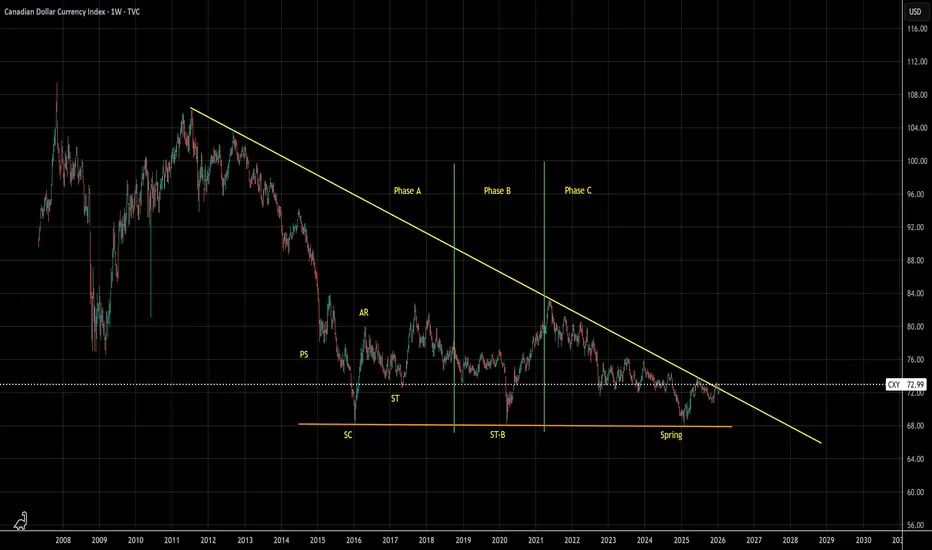Click the 100.00 level on price axis
This screenshot has height=550, width=932.
pos(917,161)
